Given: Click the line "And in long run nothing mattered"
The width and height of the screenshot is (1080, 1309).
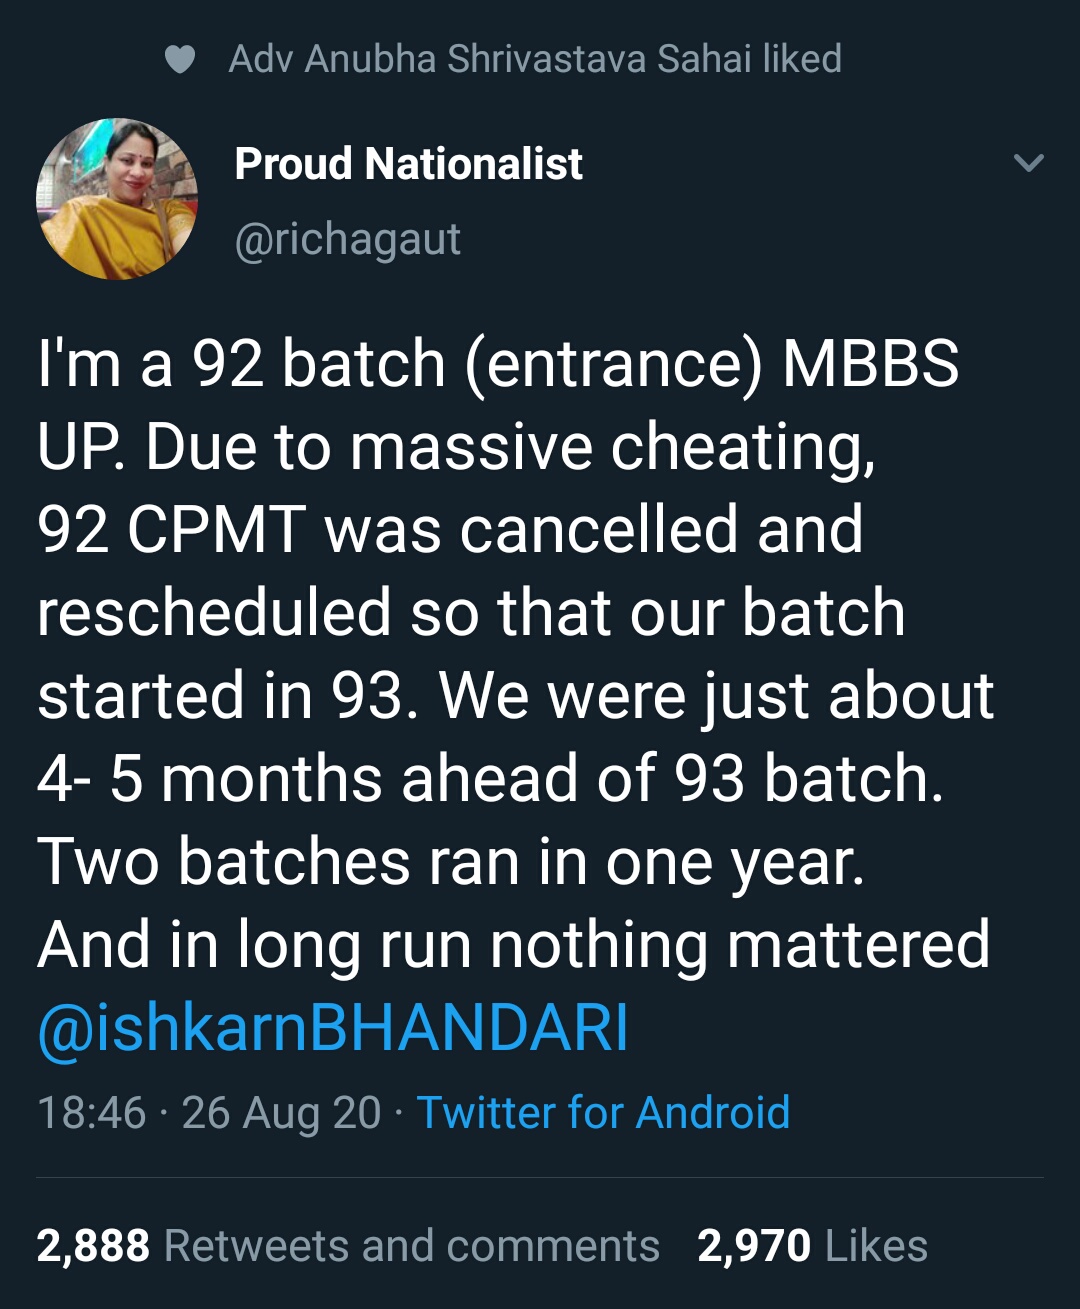Looking at the screenshot, I should [x=513, y=945].
